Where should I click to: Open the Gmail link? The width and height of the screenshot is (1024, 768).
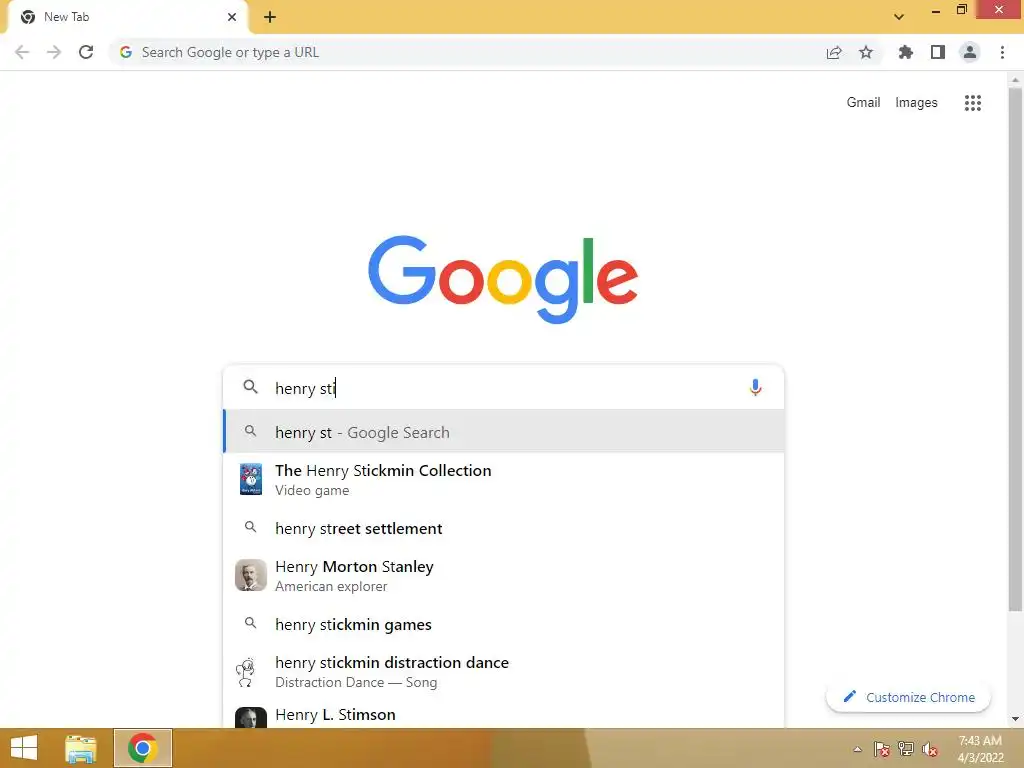[863, 103]
